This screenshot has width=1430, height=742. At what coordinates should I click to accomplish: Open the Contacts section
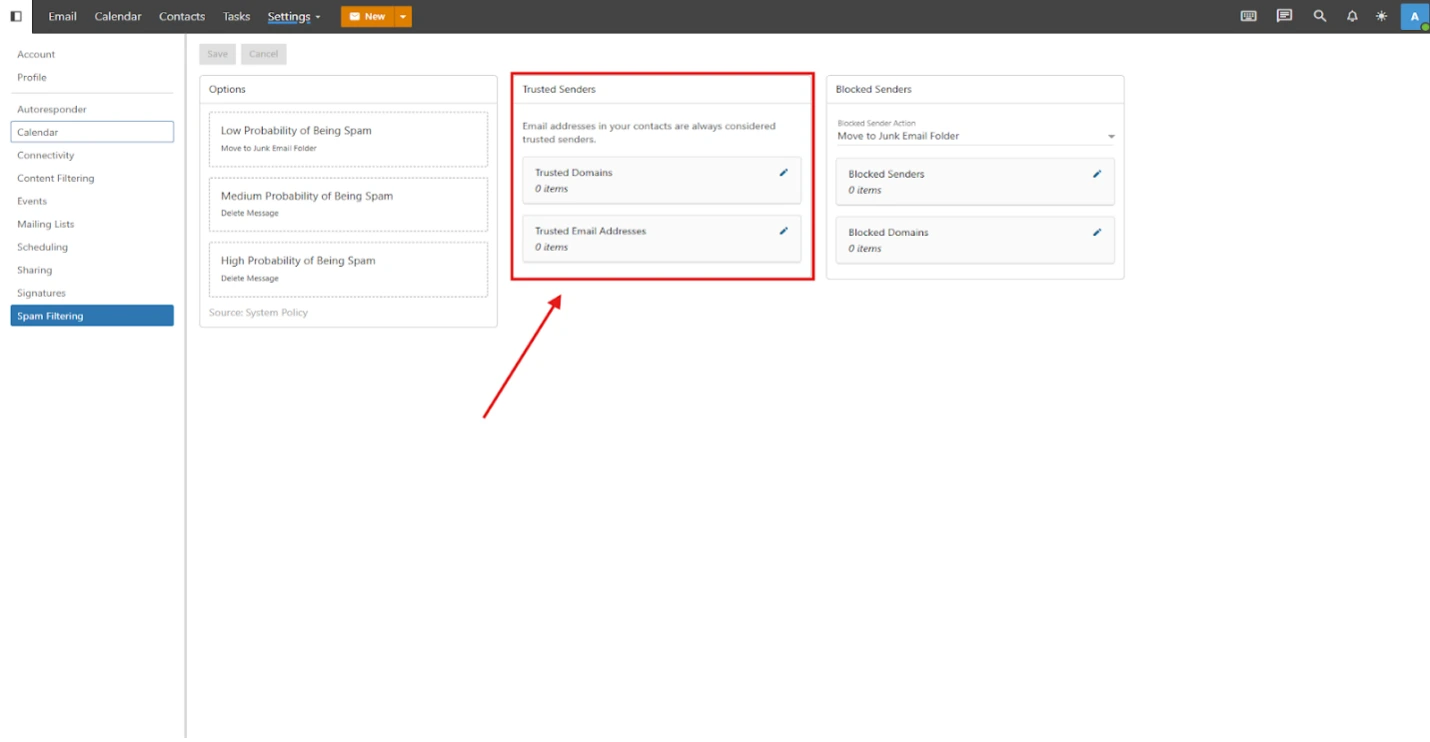click(182, 16)
